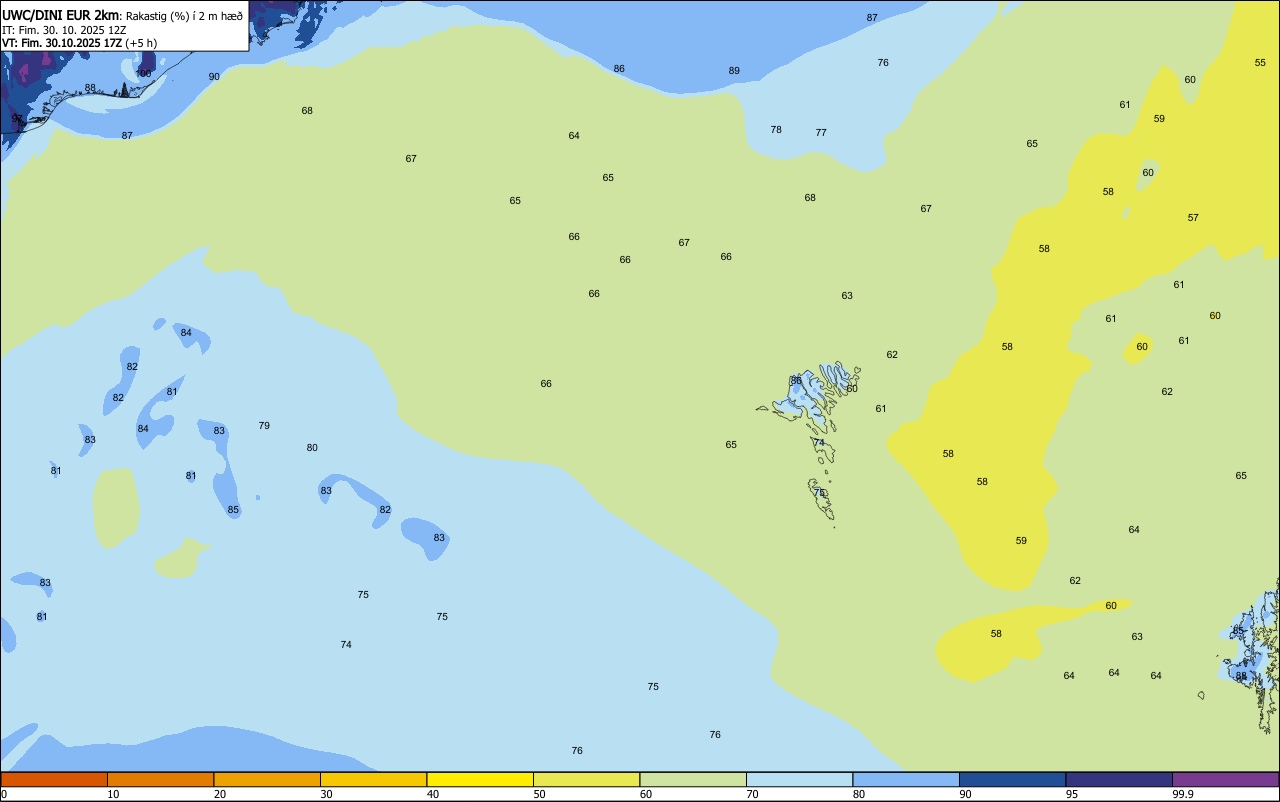Select the 30–40 legend color band
Screen dimensions: 1280x802
373,779
